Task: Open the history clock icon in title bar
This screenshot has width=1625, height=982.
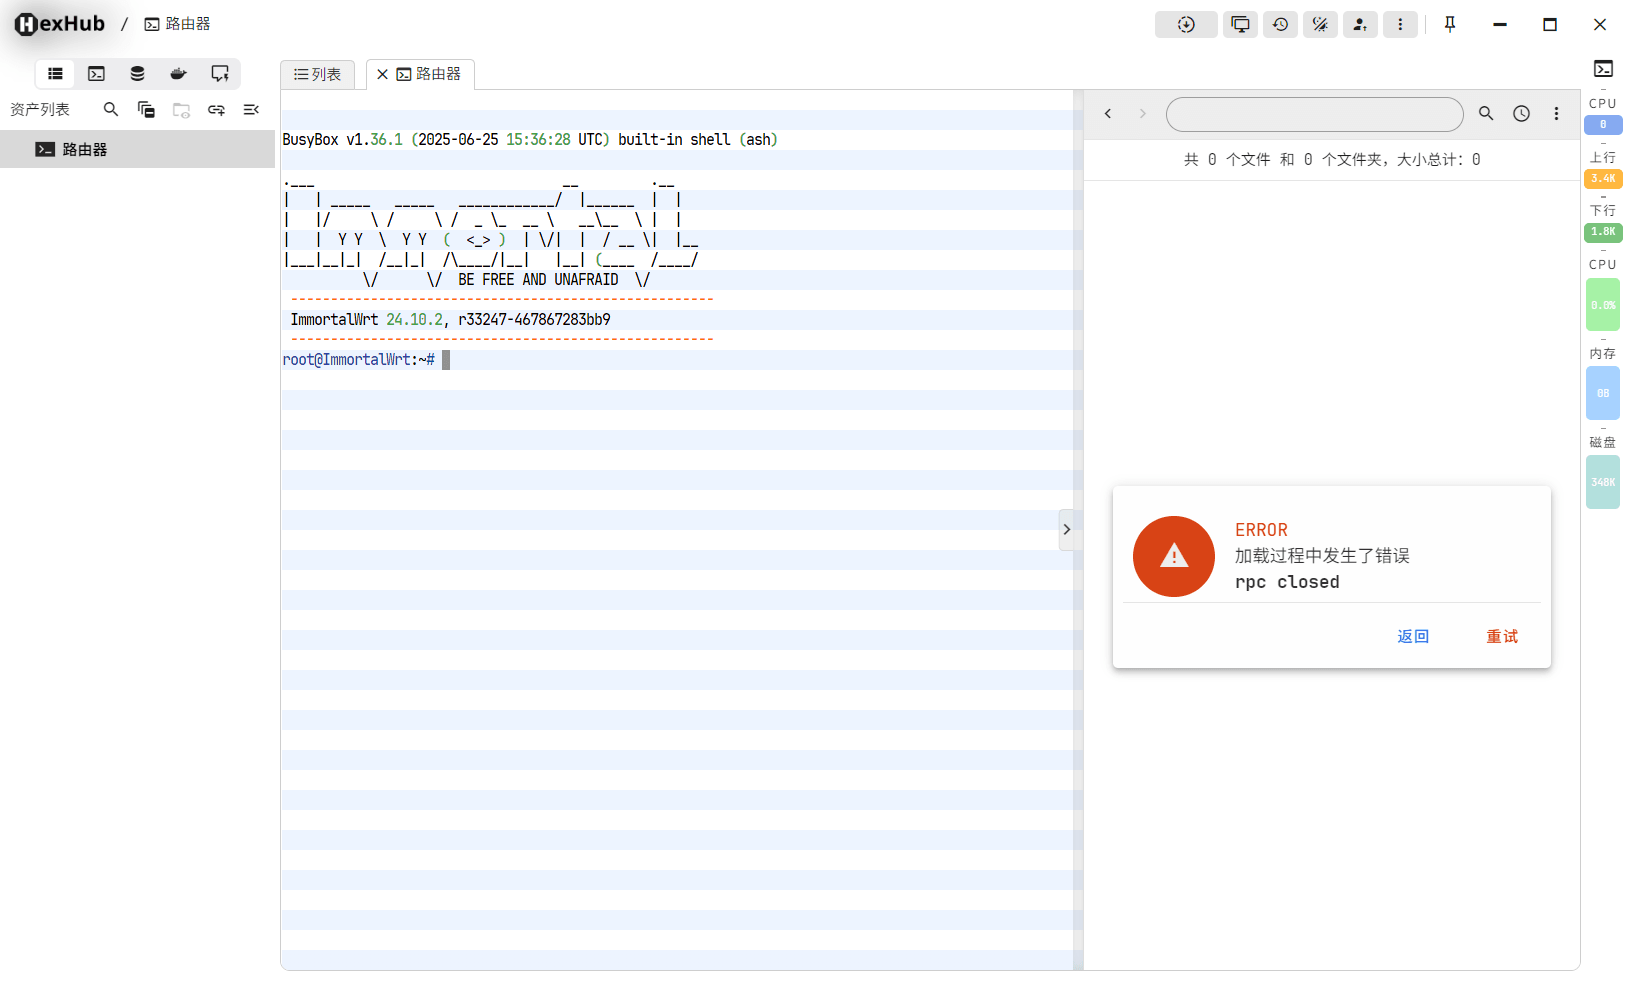Action: click(x=1280, y=25)
